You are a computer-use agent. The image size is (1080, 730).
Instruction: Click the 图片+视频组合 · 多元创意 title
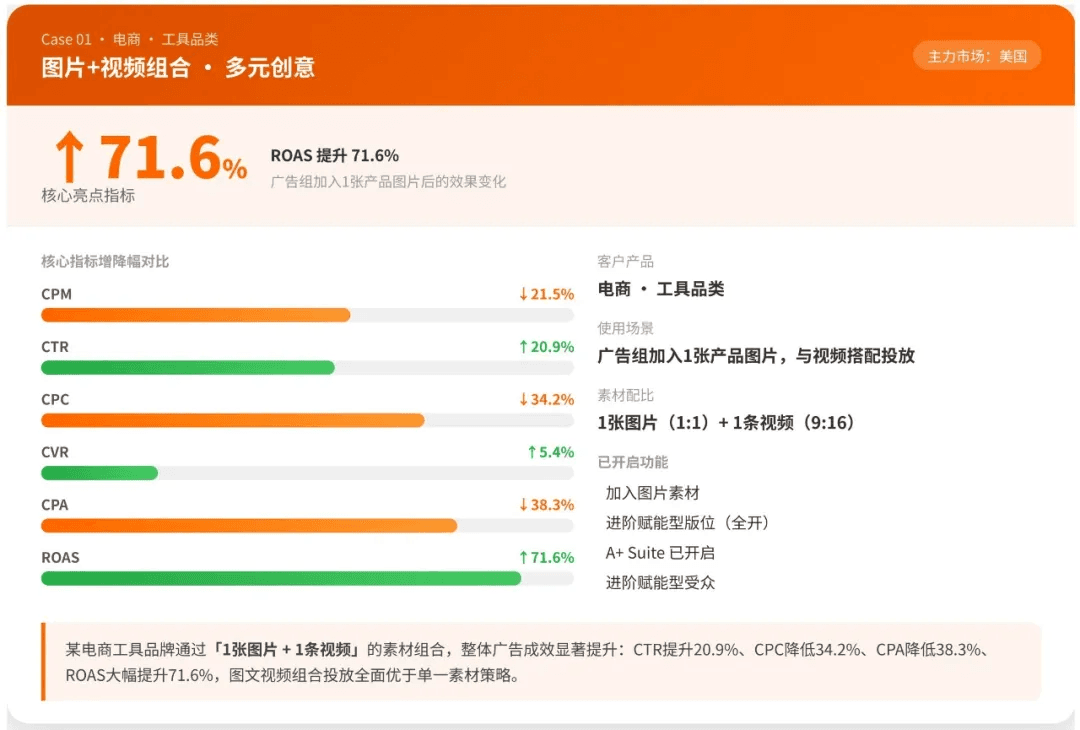coord(178,67)
